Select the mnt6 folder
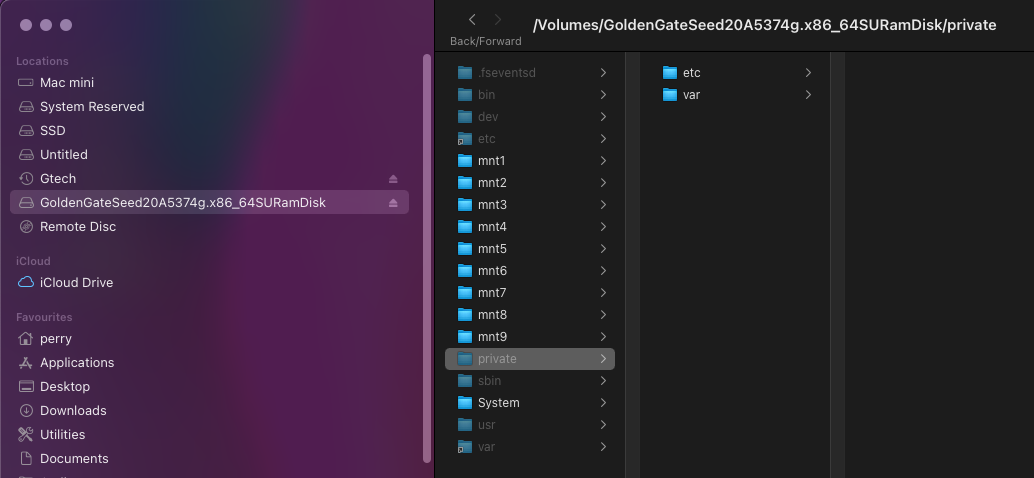The width and height of the screenshot is (1034, 478). tap(530, 271)
